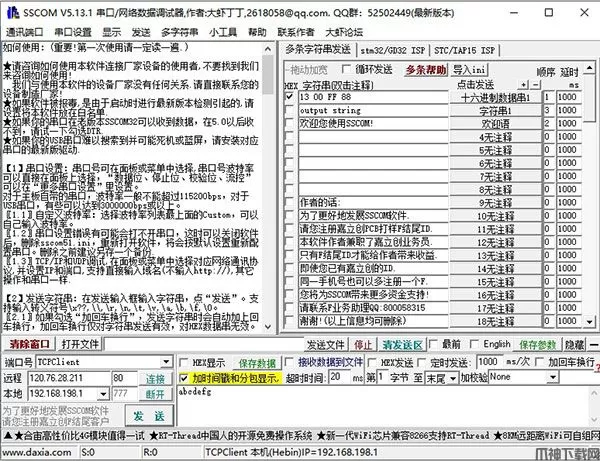Viewport: 600px width, 461px height.
Task: Enable 接收数据到文件 checkbox
Action: [289, 362]
